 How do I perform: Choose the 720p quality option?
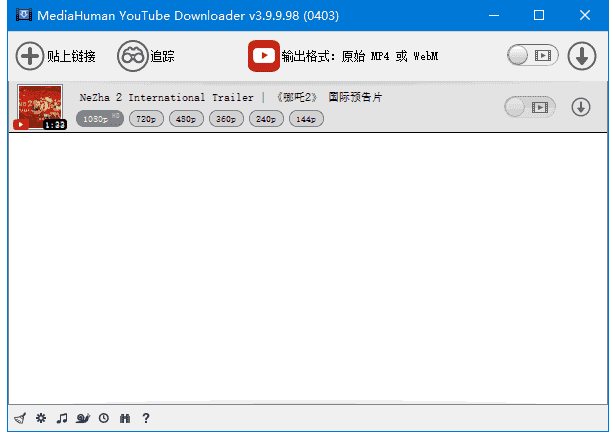[x=146, y=119]
